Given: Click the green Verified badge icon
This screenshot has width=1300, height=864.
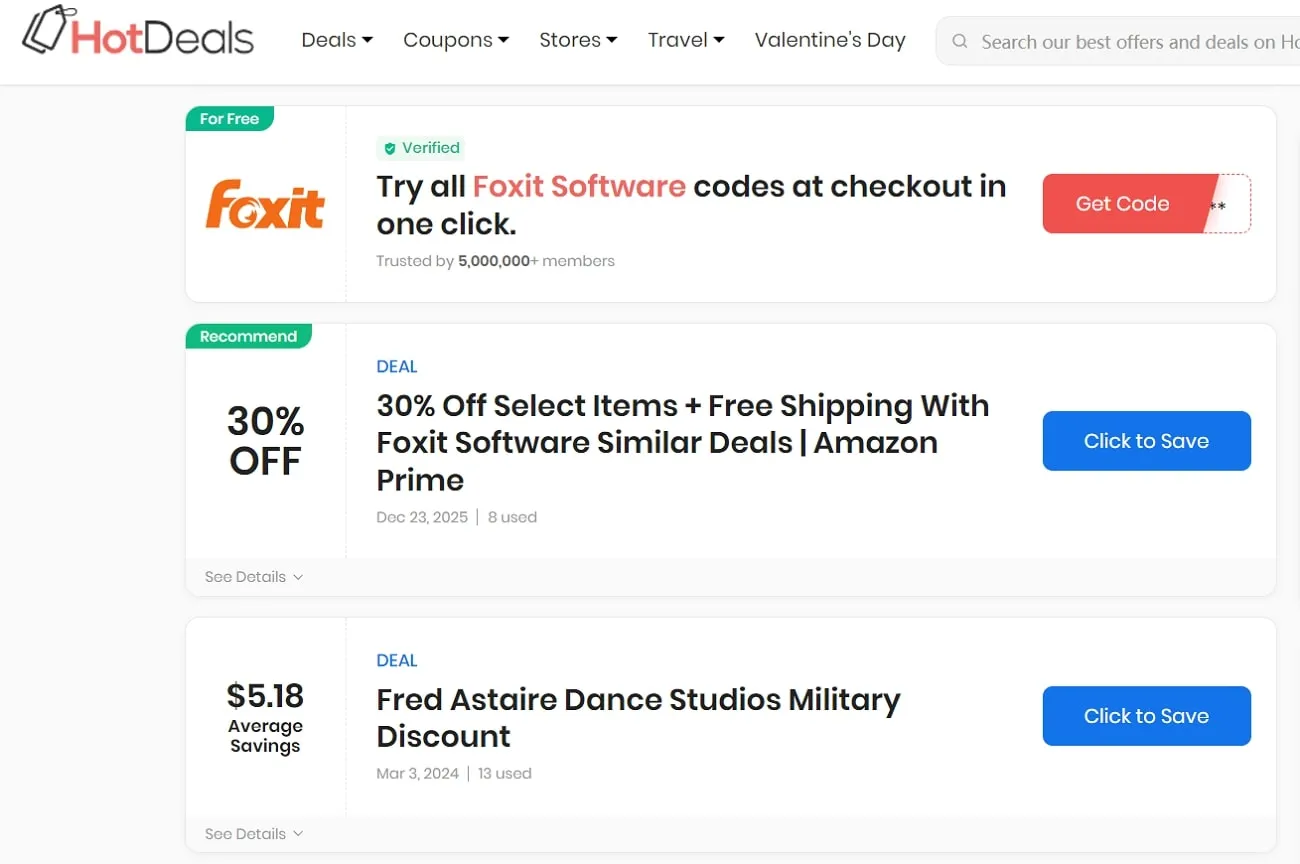Looking at the screenshot, I should [x=389, y=148].
